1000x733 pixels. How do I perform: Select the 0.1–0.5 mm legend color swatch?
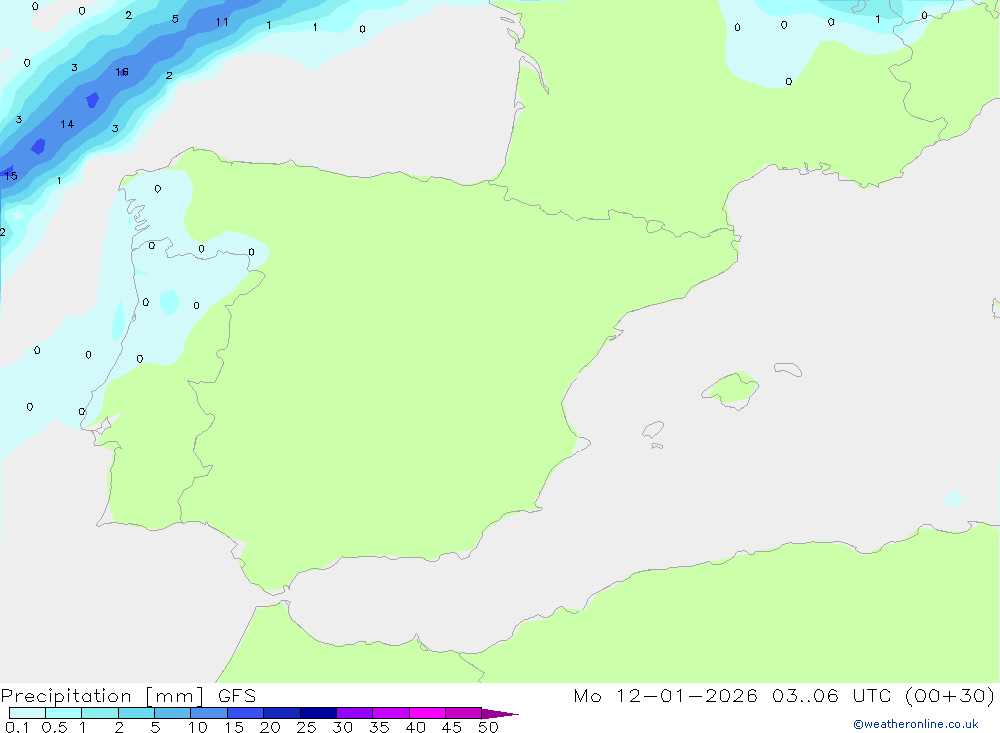click(x=27, y=713)
